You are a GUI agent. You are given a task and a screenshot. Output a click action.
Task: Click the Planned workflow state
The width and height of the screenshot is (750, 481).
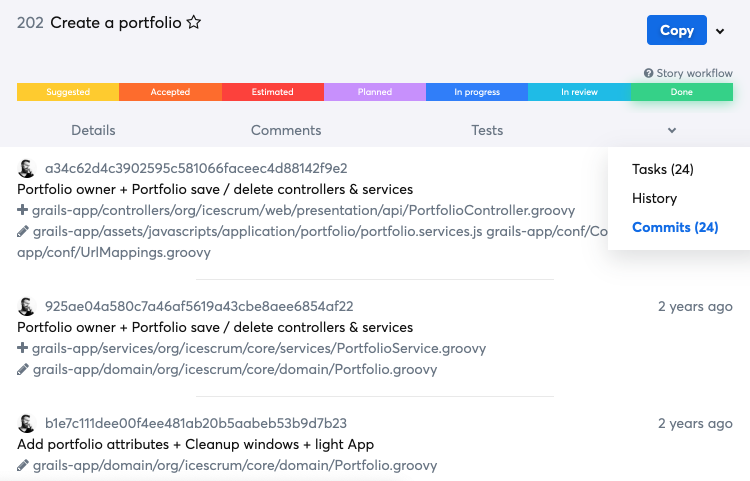point(375,92)
